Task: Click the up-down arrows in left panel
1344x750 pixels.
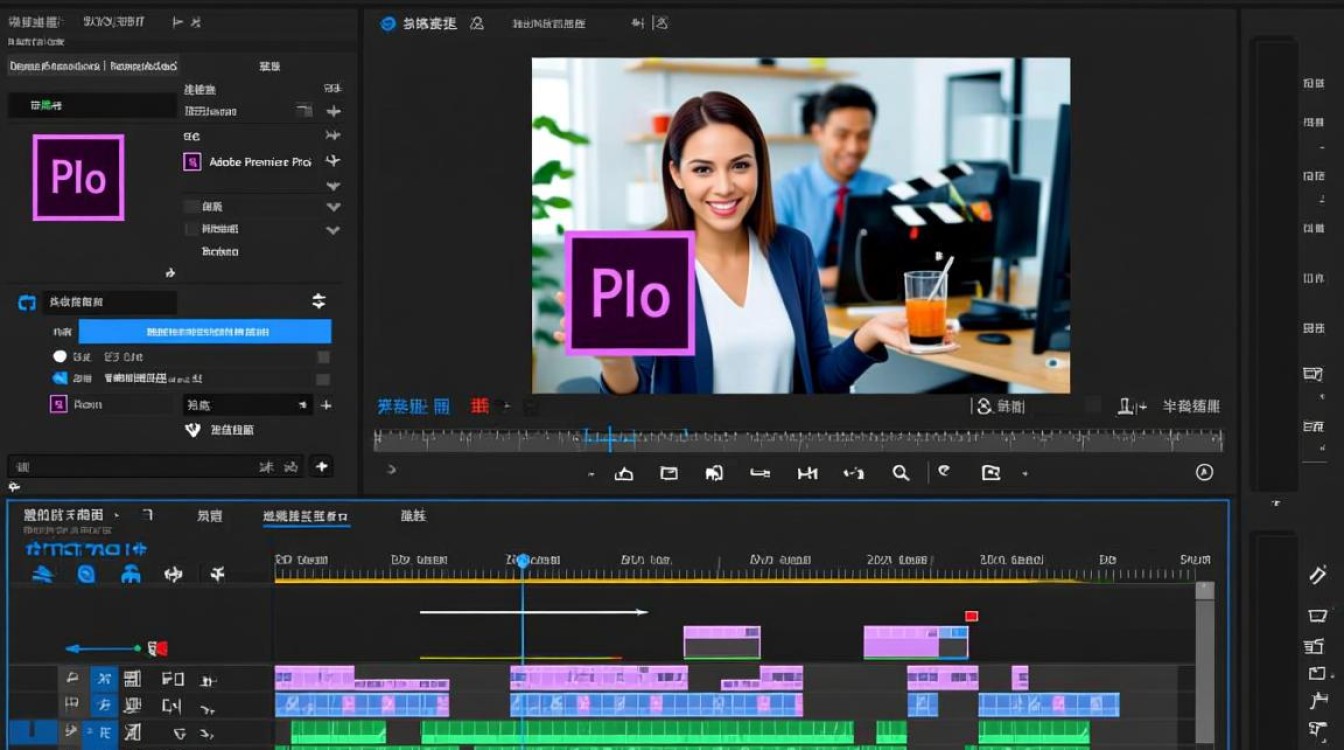Action: click(x=319, y=300)
